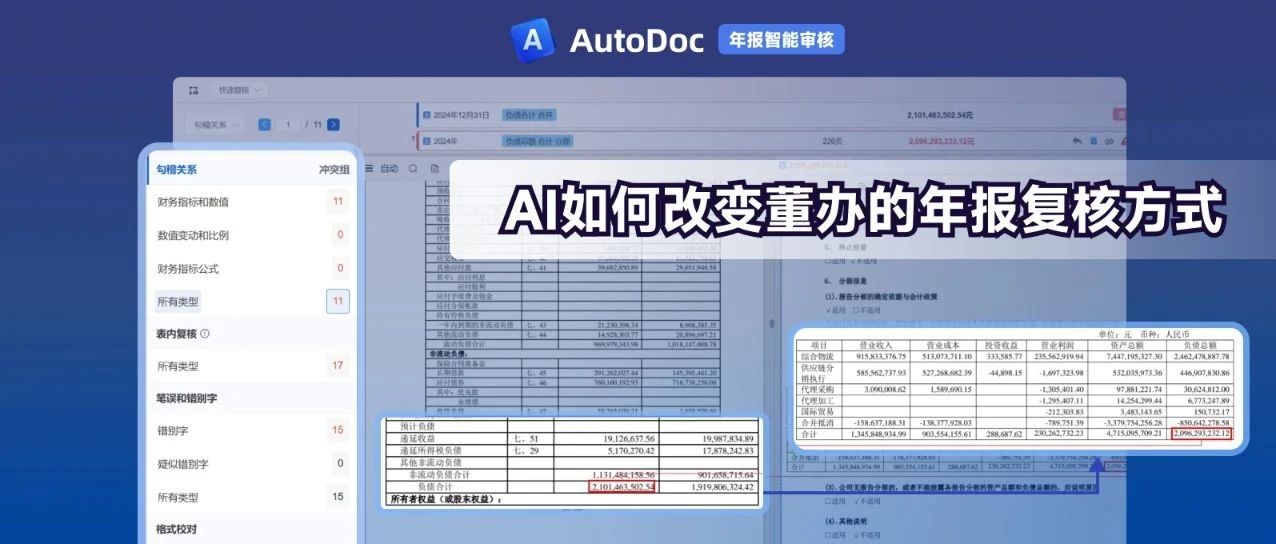Click the 营业收入 column header
Image resolution: width=1276 pixels, height=544 pixels.
click(x=878, y=344)
